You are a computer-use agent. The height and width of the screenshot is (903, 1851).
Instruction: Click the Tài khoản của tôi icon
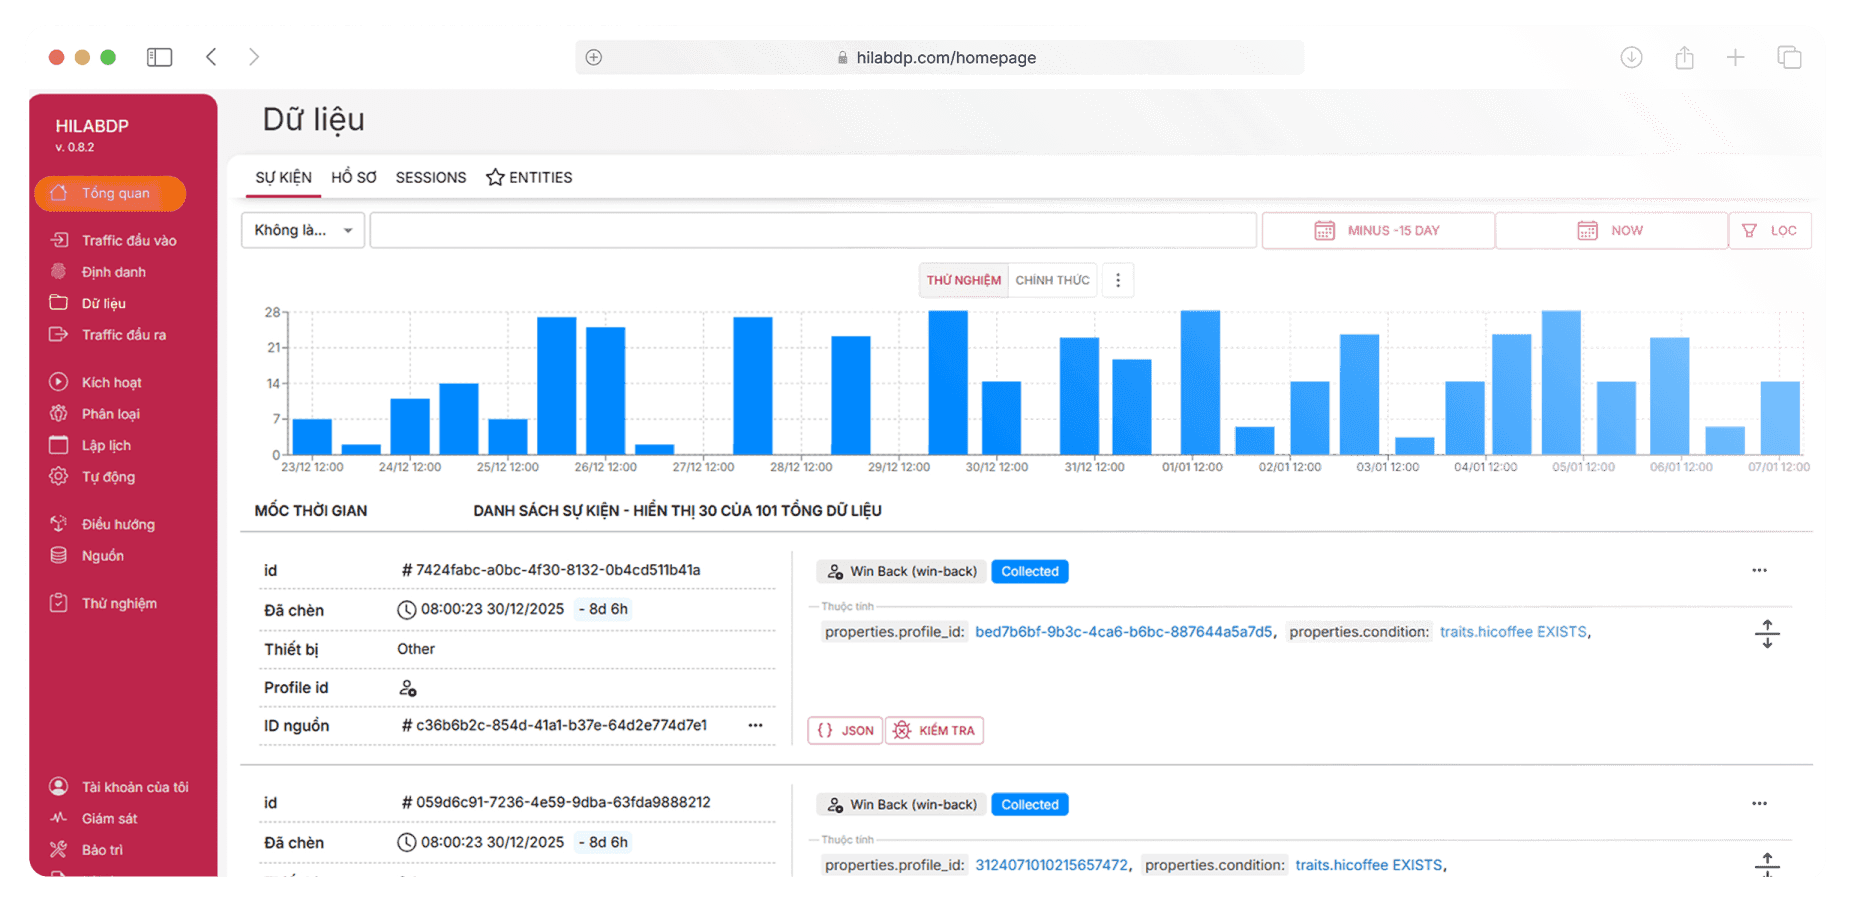tap(59, 787)
